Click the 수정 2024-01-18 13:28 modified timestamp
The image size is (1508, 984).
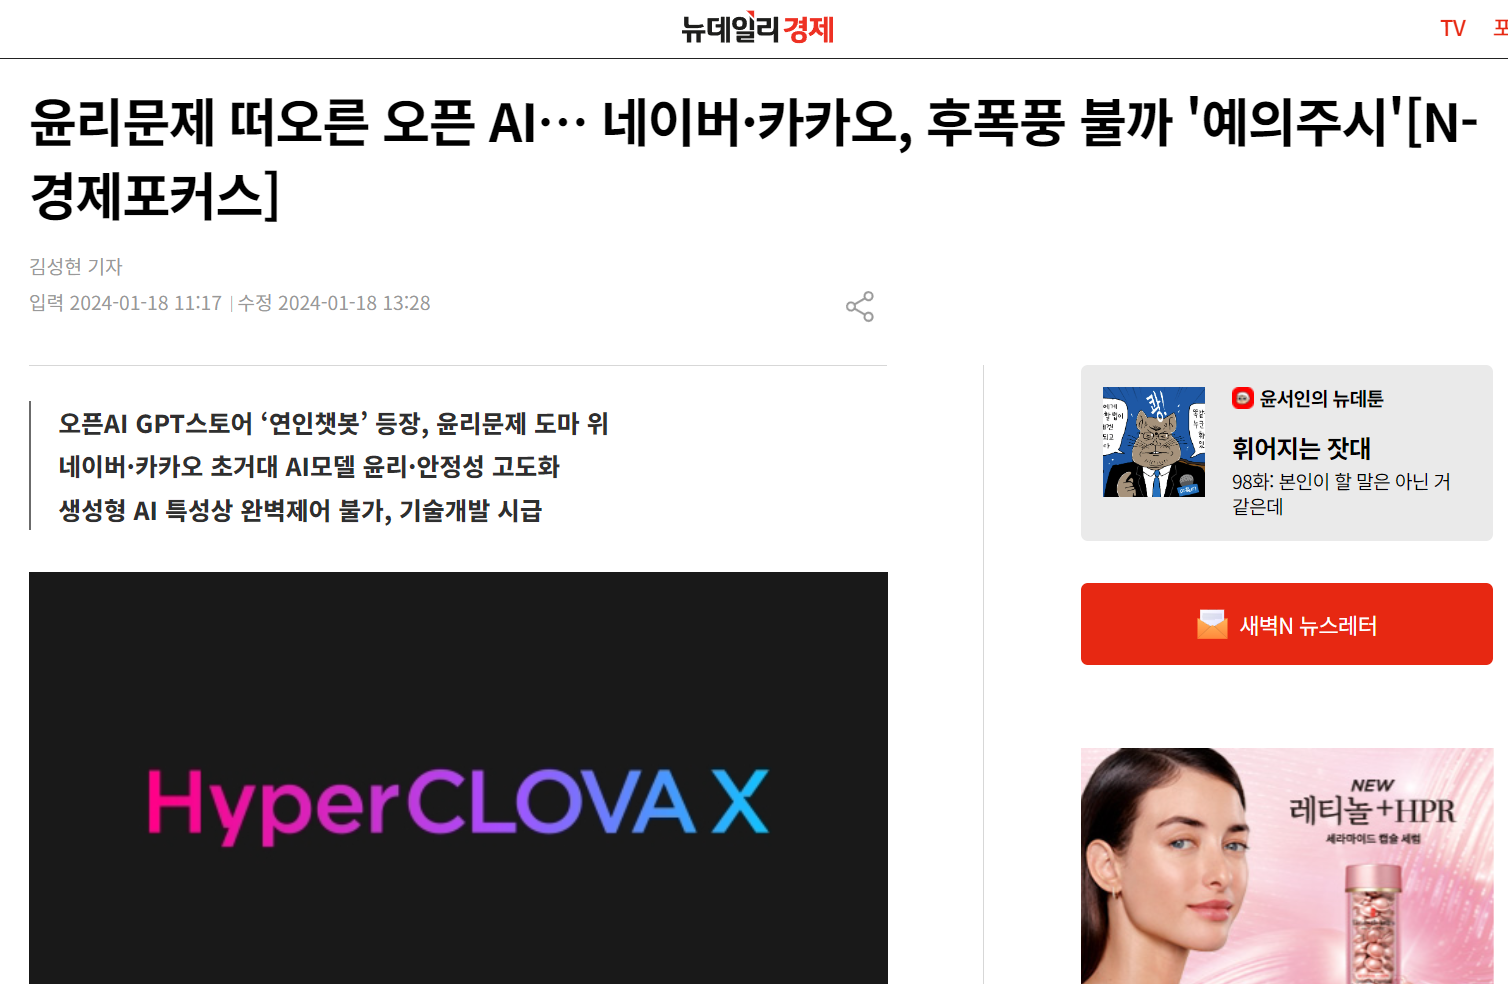[x=334, y=303]
